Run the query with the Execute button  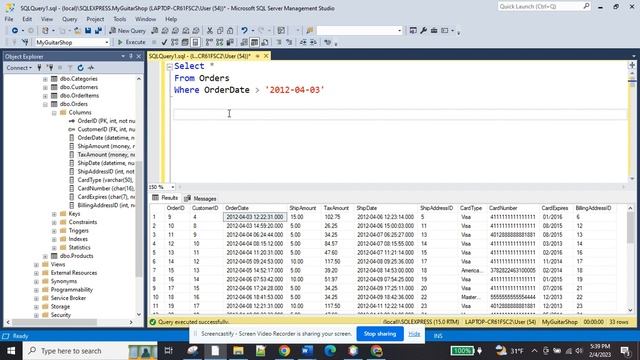(131, 42)
